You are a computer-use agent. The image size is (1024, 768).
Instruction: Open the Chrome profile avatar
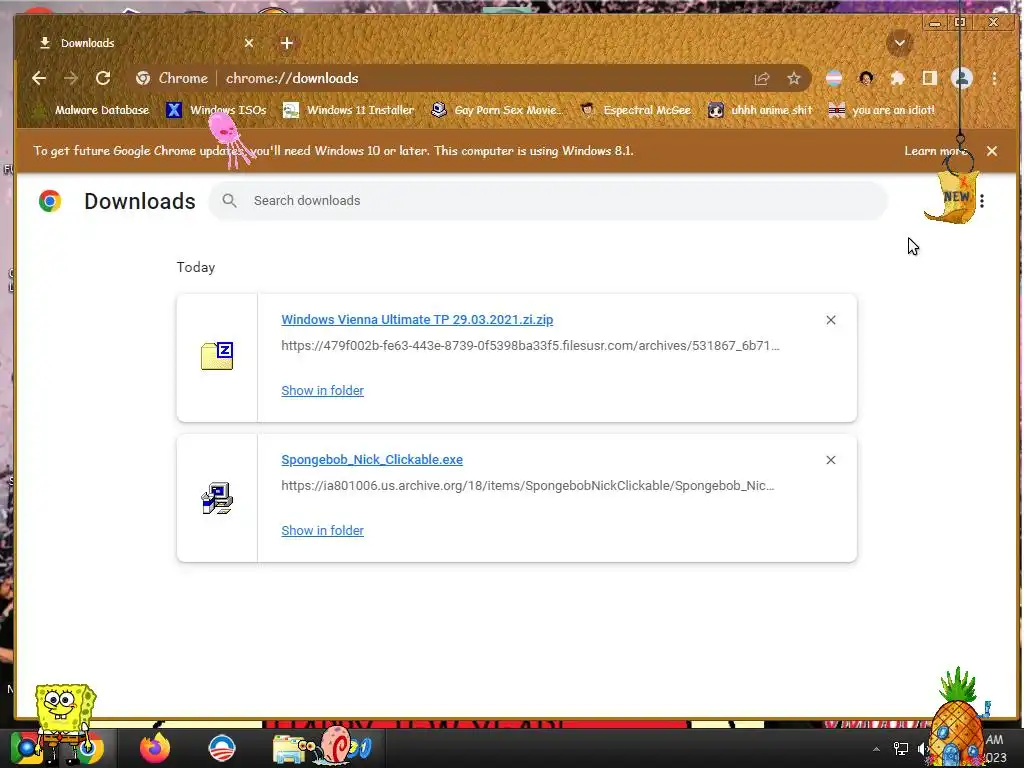[961, 79]
